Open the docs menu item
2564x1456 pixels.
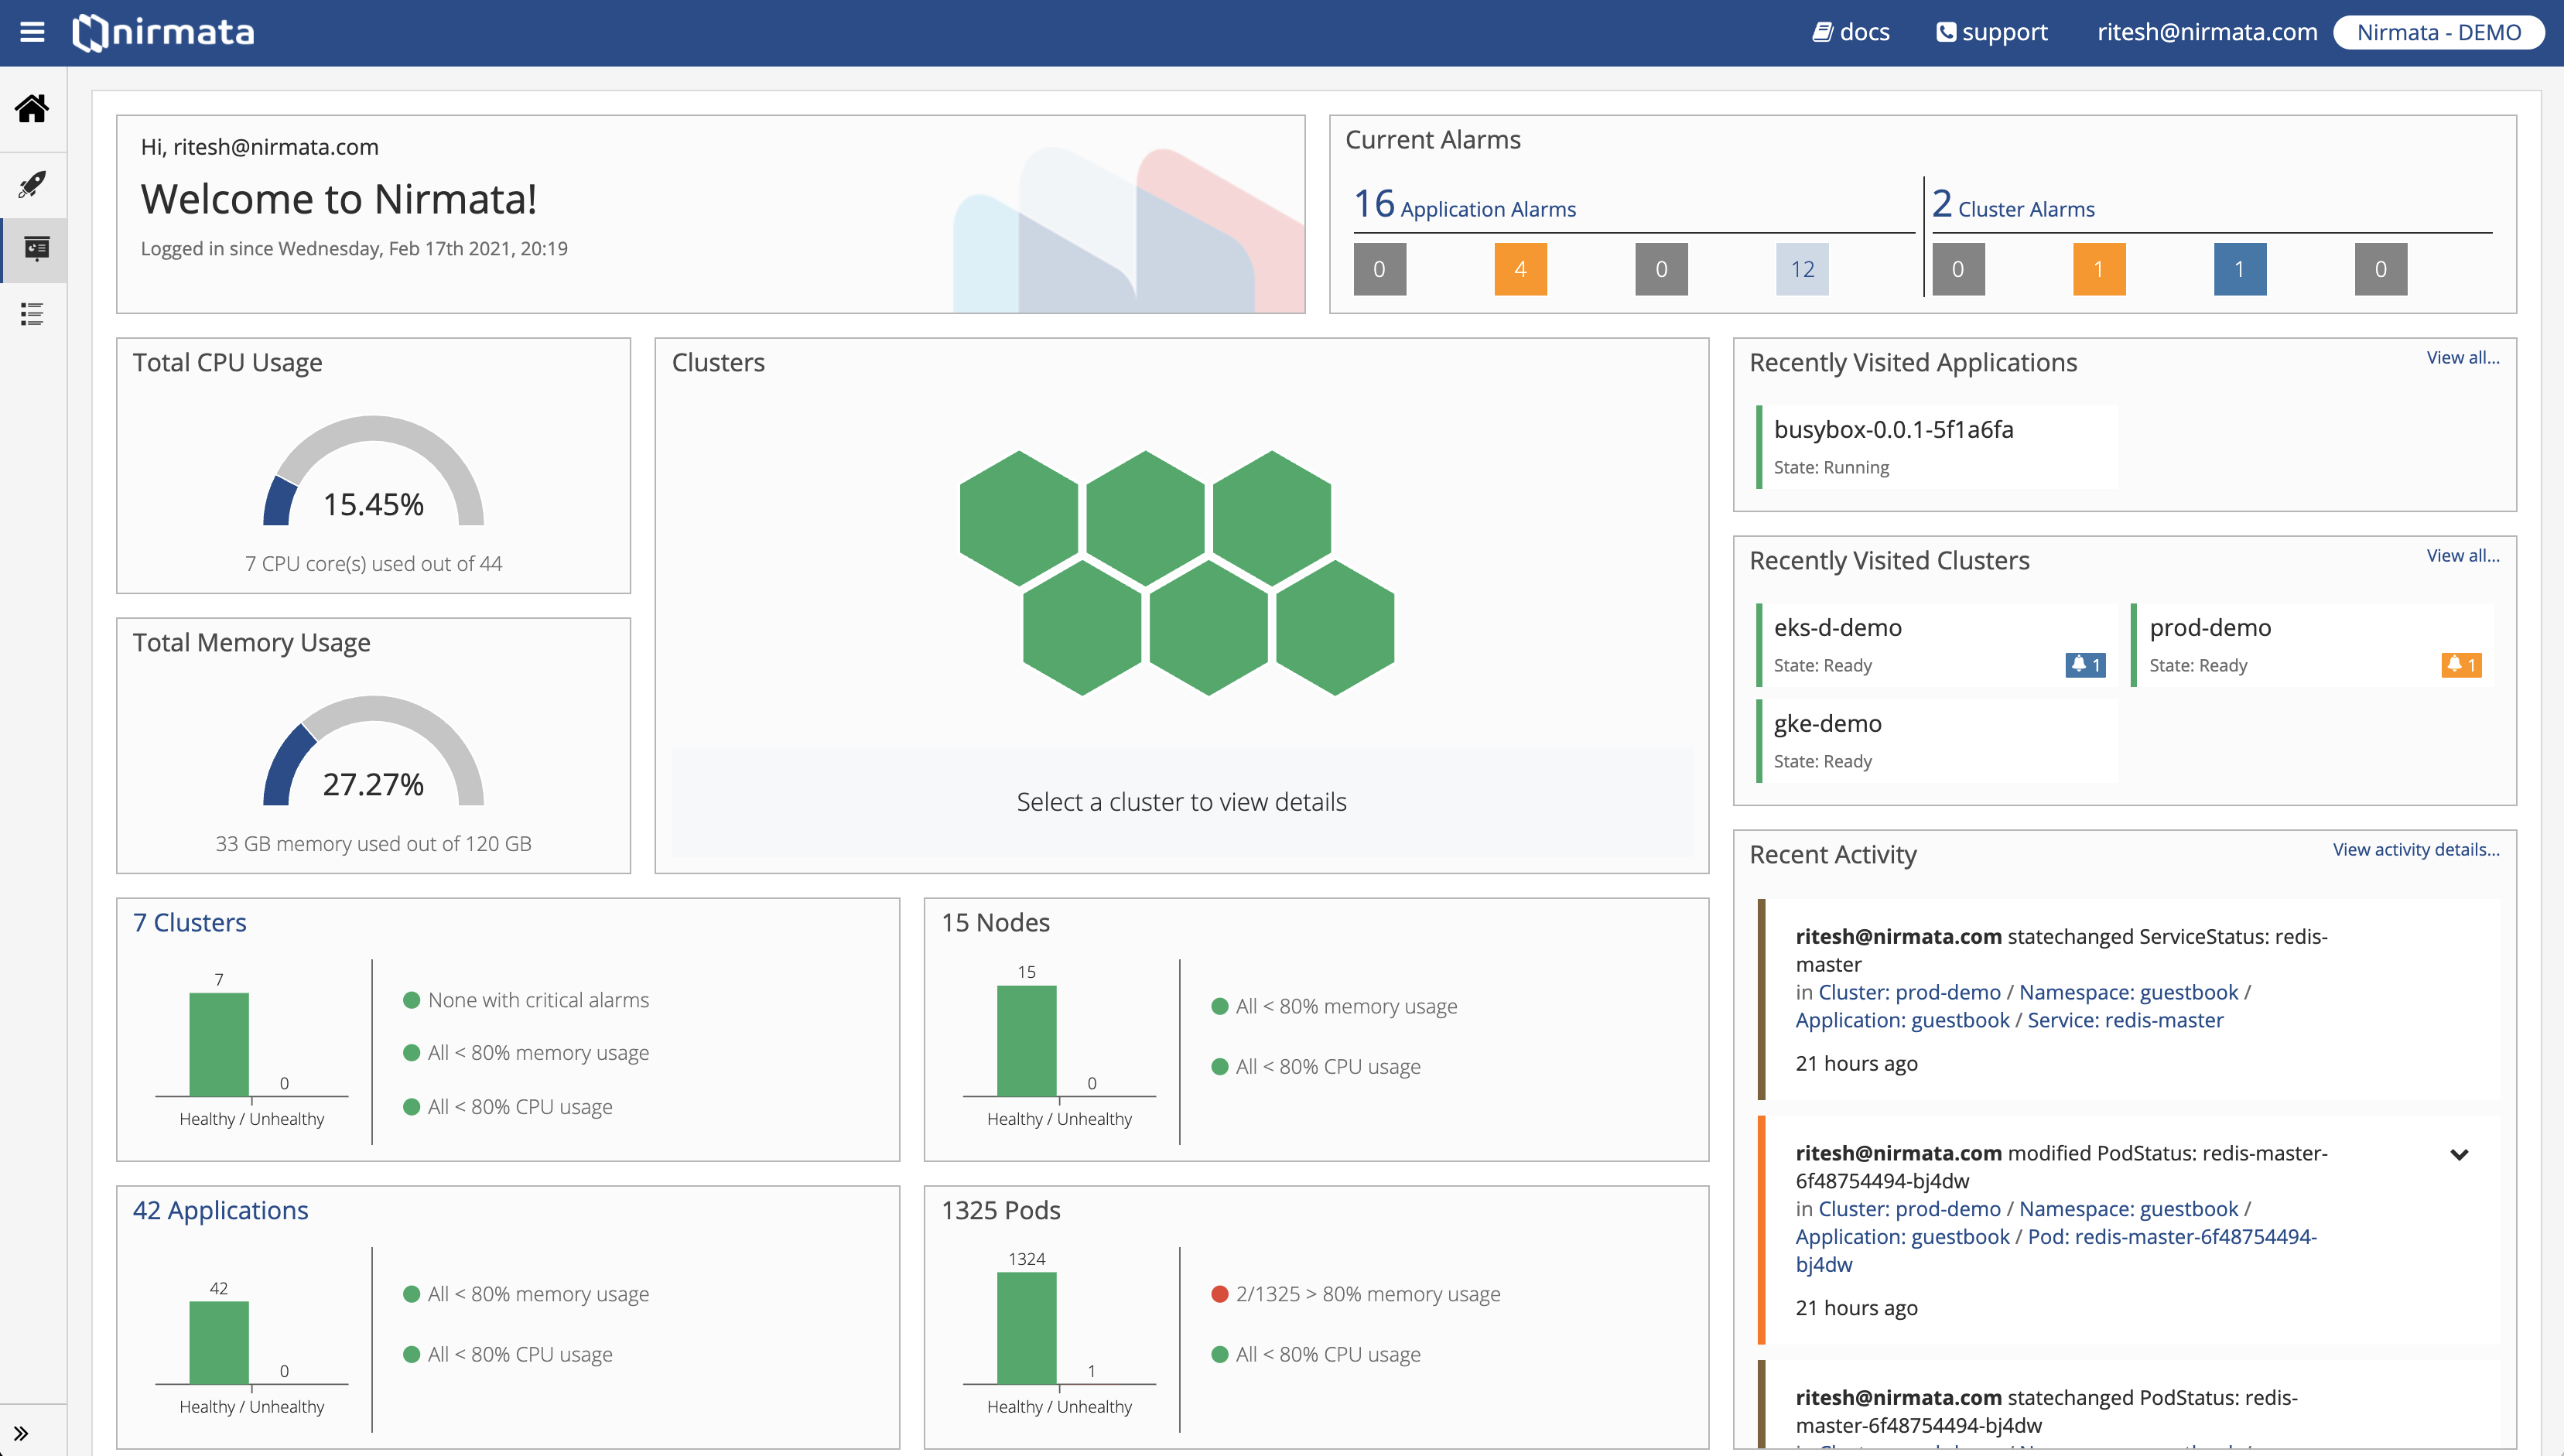[x=1851, y=32]
